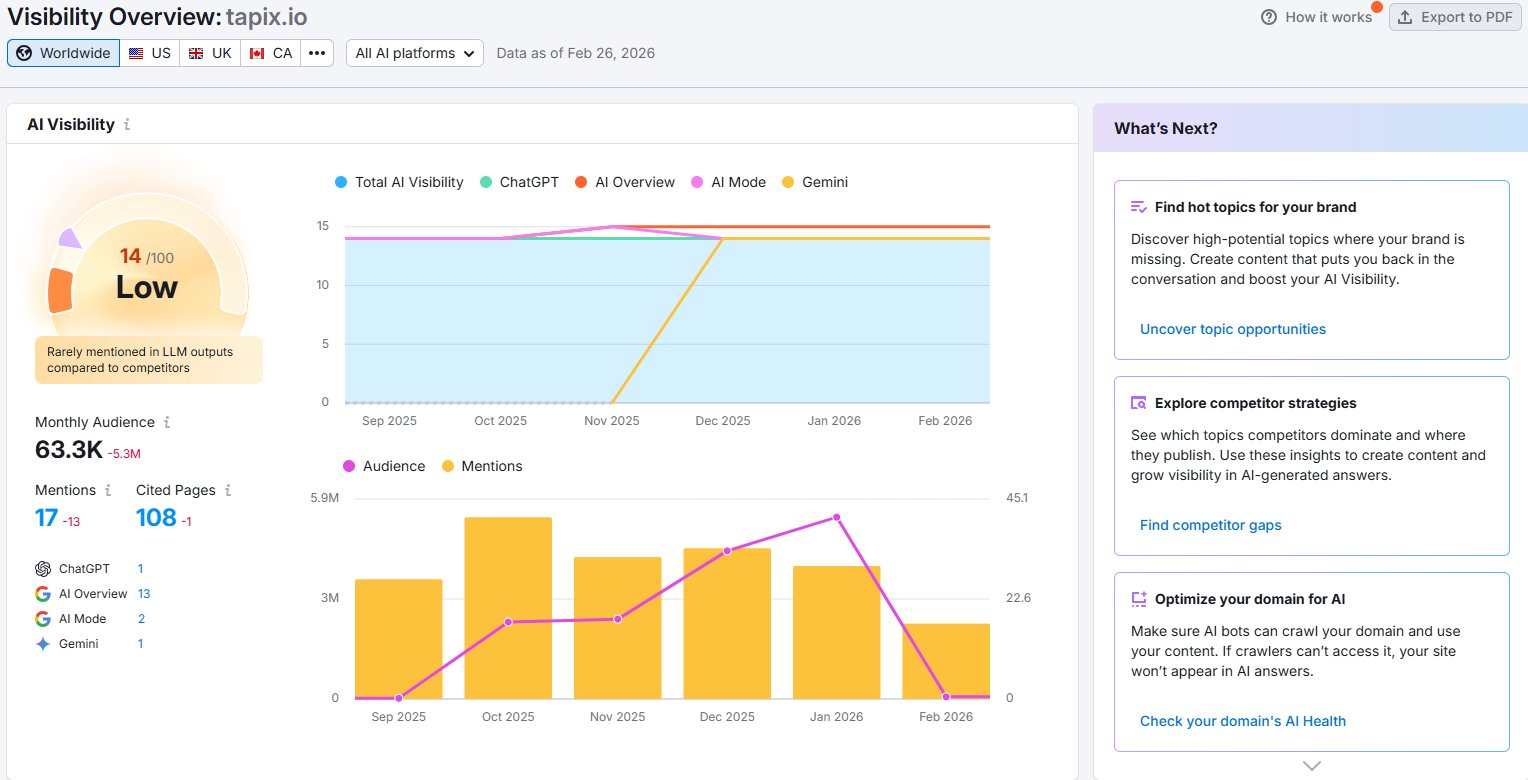This screenshot has height=780, width=1528.
Task: Select the US region tab
Action: 150,53
